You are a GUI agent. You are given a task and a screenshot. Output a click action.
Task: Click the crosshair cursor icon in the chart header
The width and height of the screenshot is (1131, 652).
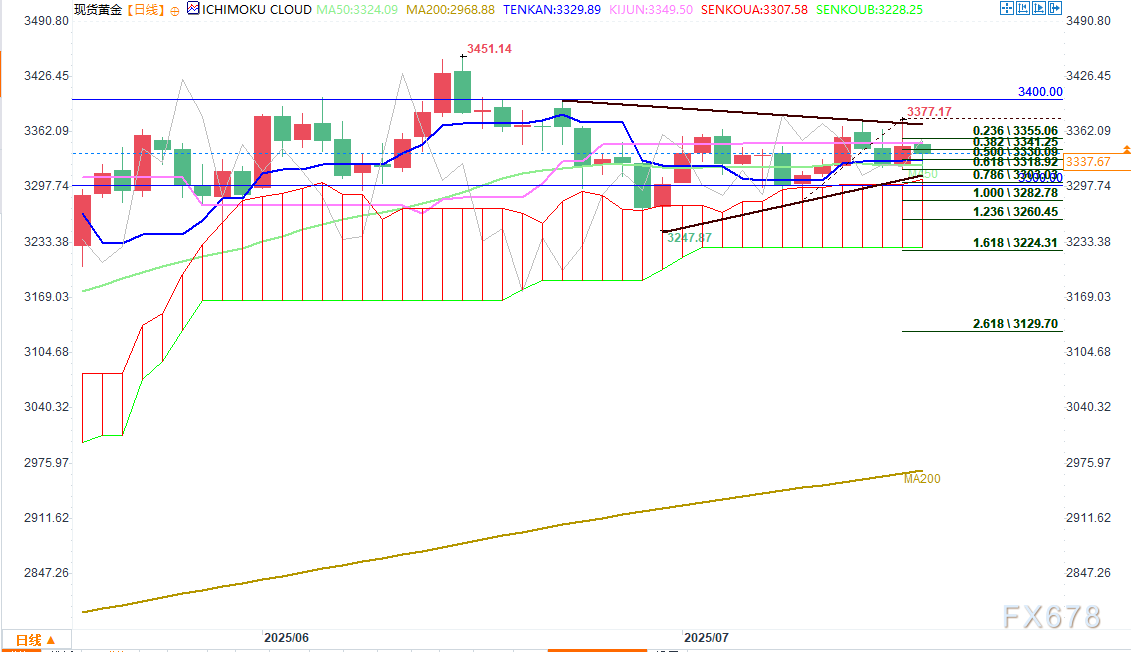tap(1007, 8)
